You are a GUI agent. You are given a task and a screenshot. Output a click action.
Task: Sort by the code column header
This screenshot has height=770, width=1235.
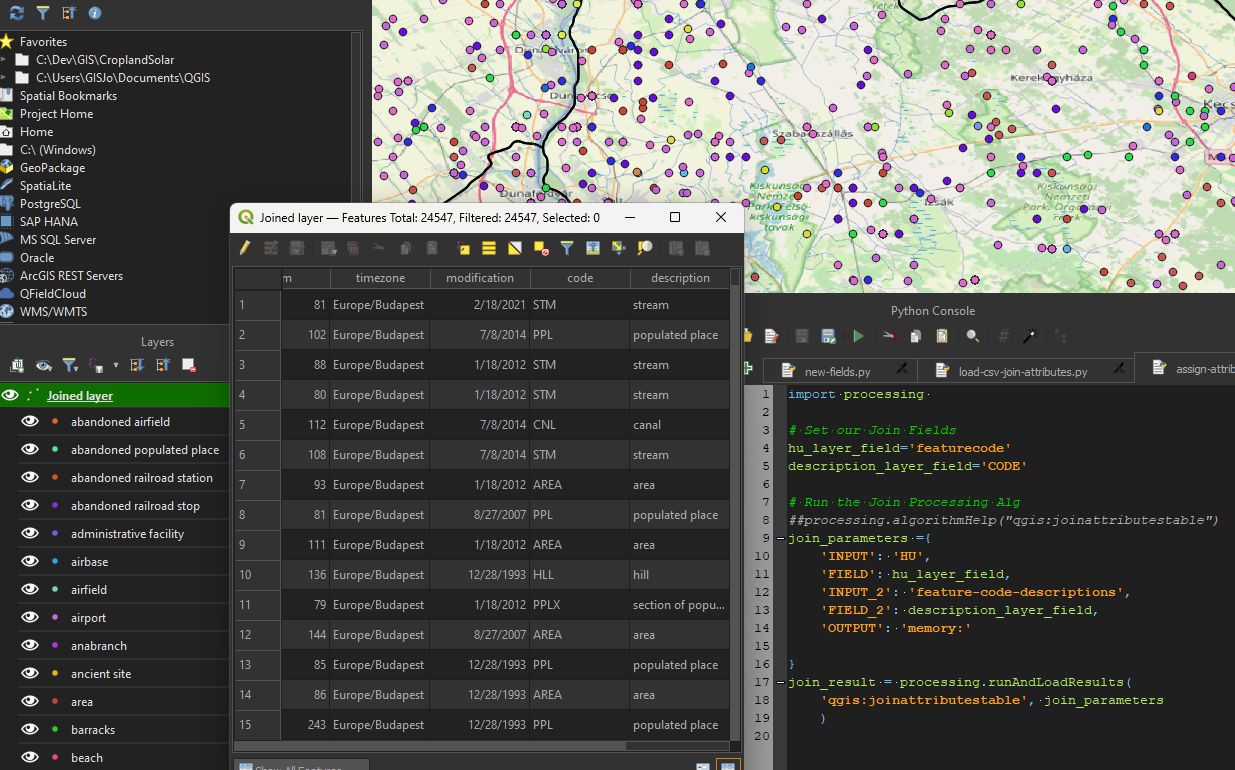(x=580, y=278)
